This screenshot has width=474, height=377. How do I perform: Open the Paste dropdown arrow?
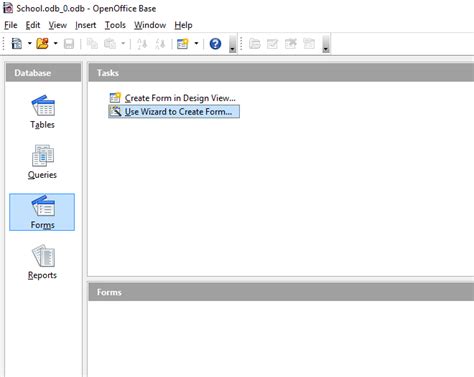[x=123, y=44]
